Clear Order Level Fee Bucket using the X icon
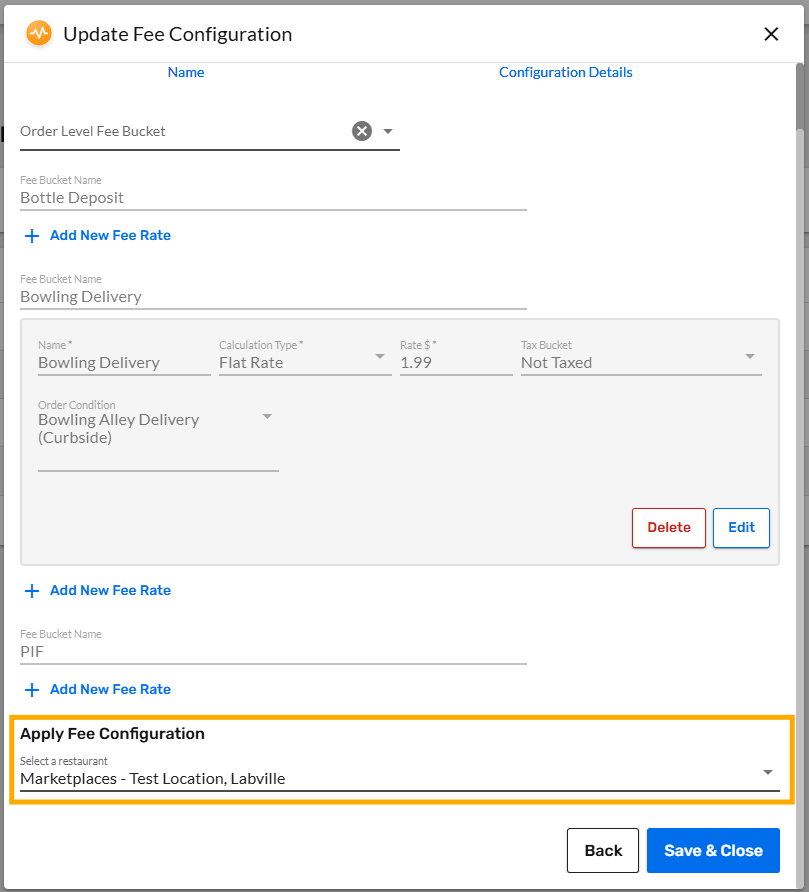Viewport: 809px width, 892px height. pos(361,130)
